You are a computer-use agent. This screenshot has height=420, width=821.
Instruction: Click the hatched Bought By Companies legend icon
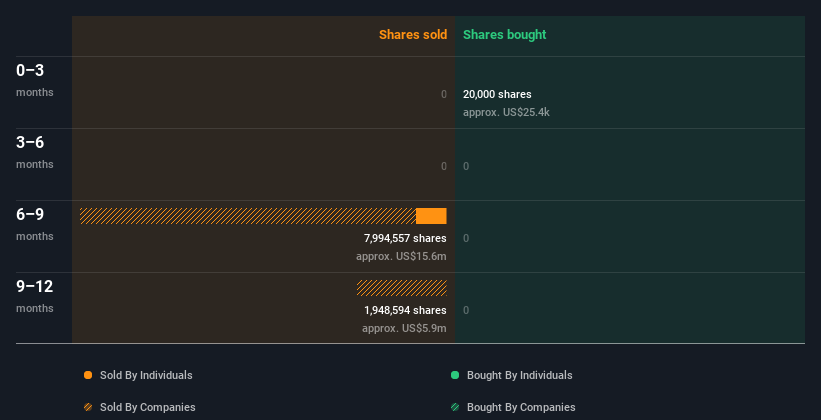(455, 407)
